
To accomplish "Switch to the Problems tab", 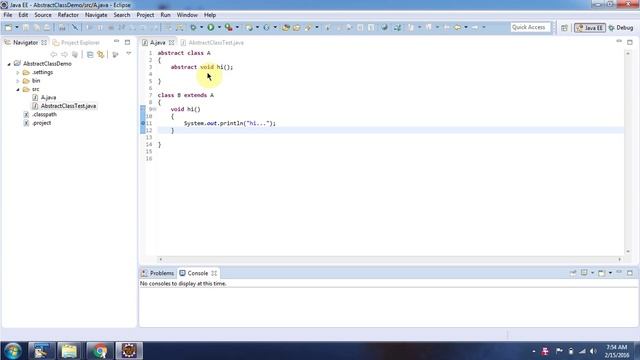I will [x=158, y=273].
